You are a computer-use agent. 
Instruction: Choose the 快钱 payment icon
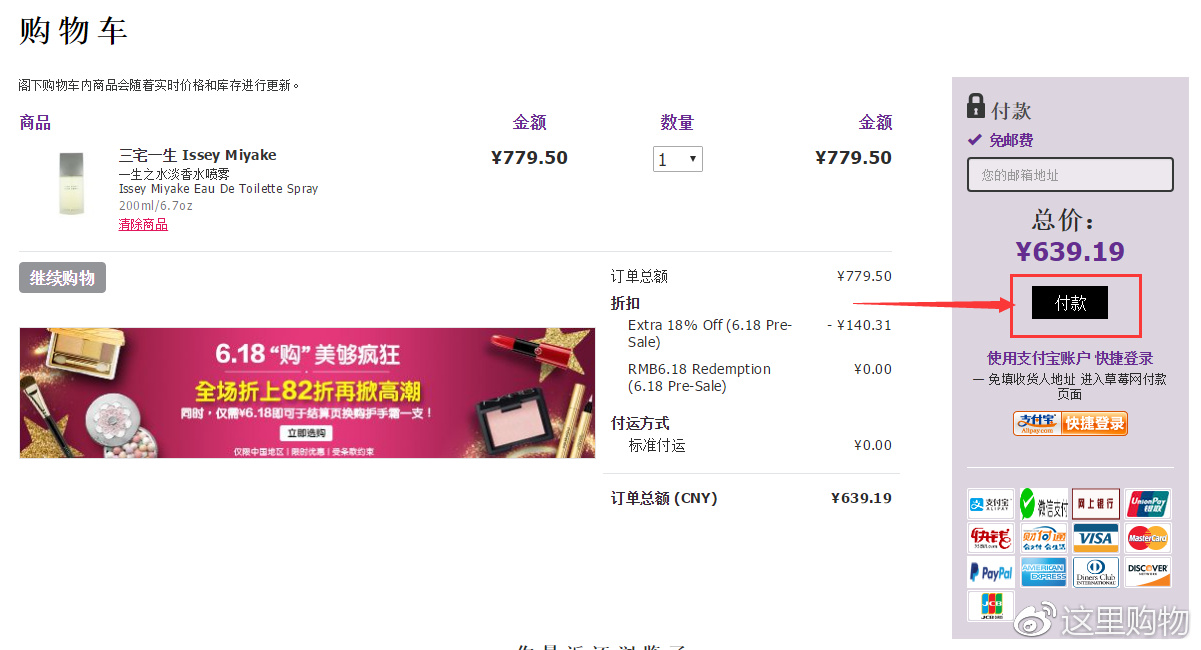click(x=991, y=538)
